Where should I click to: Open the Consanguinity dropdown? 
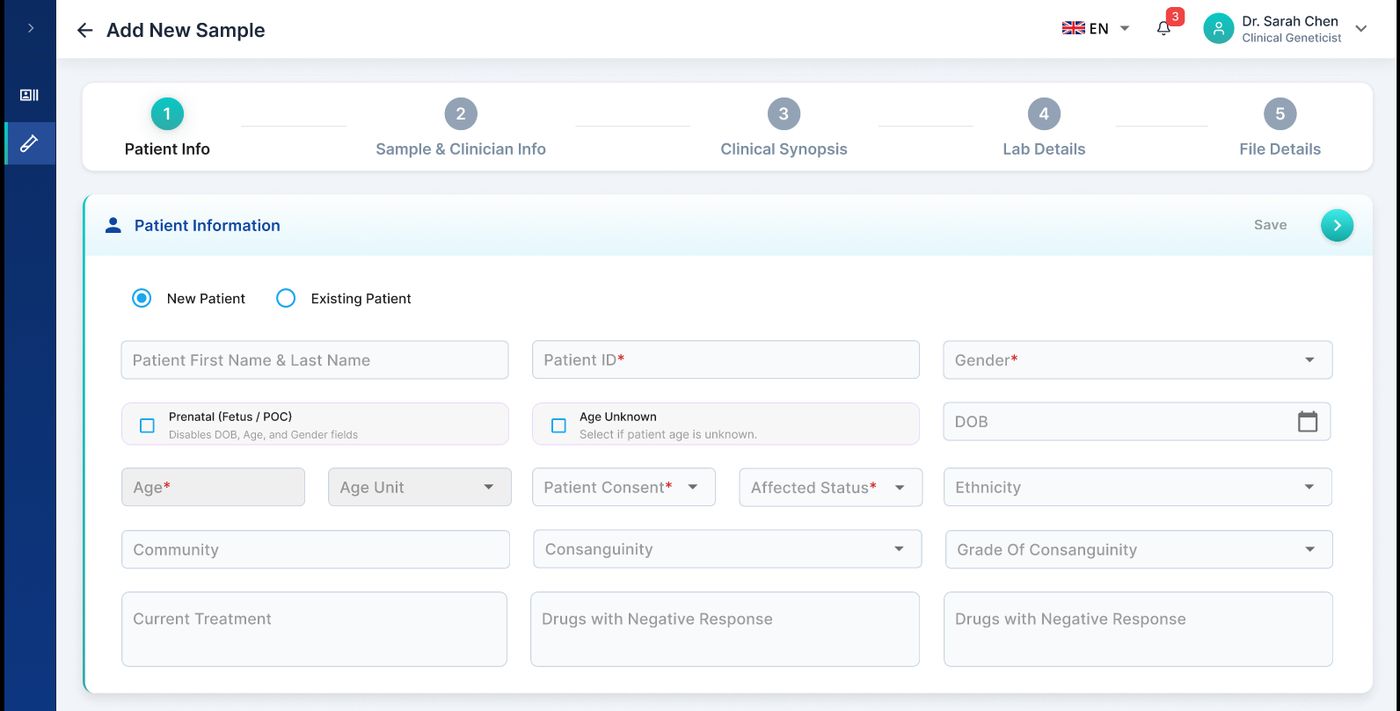click(727, 549)
